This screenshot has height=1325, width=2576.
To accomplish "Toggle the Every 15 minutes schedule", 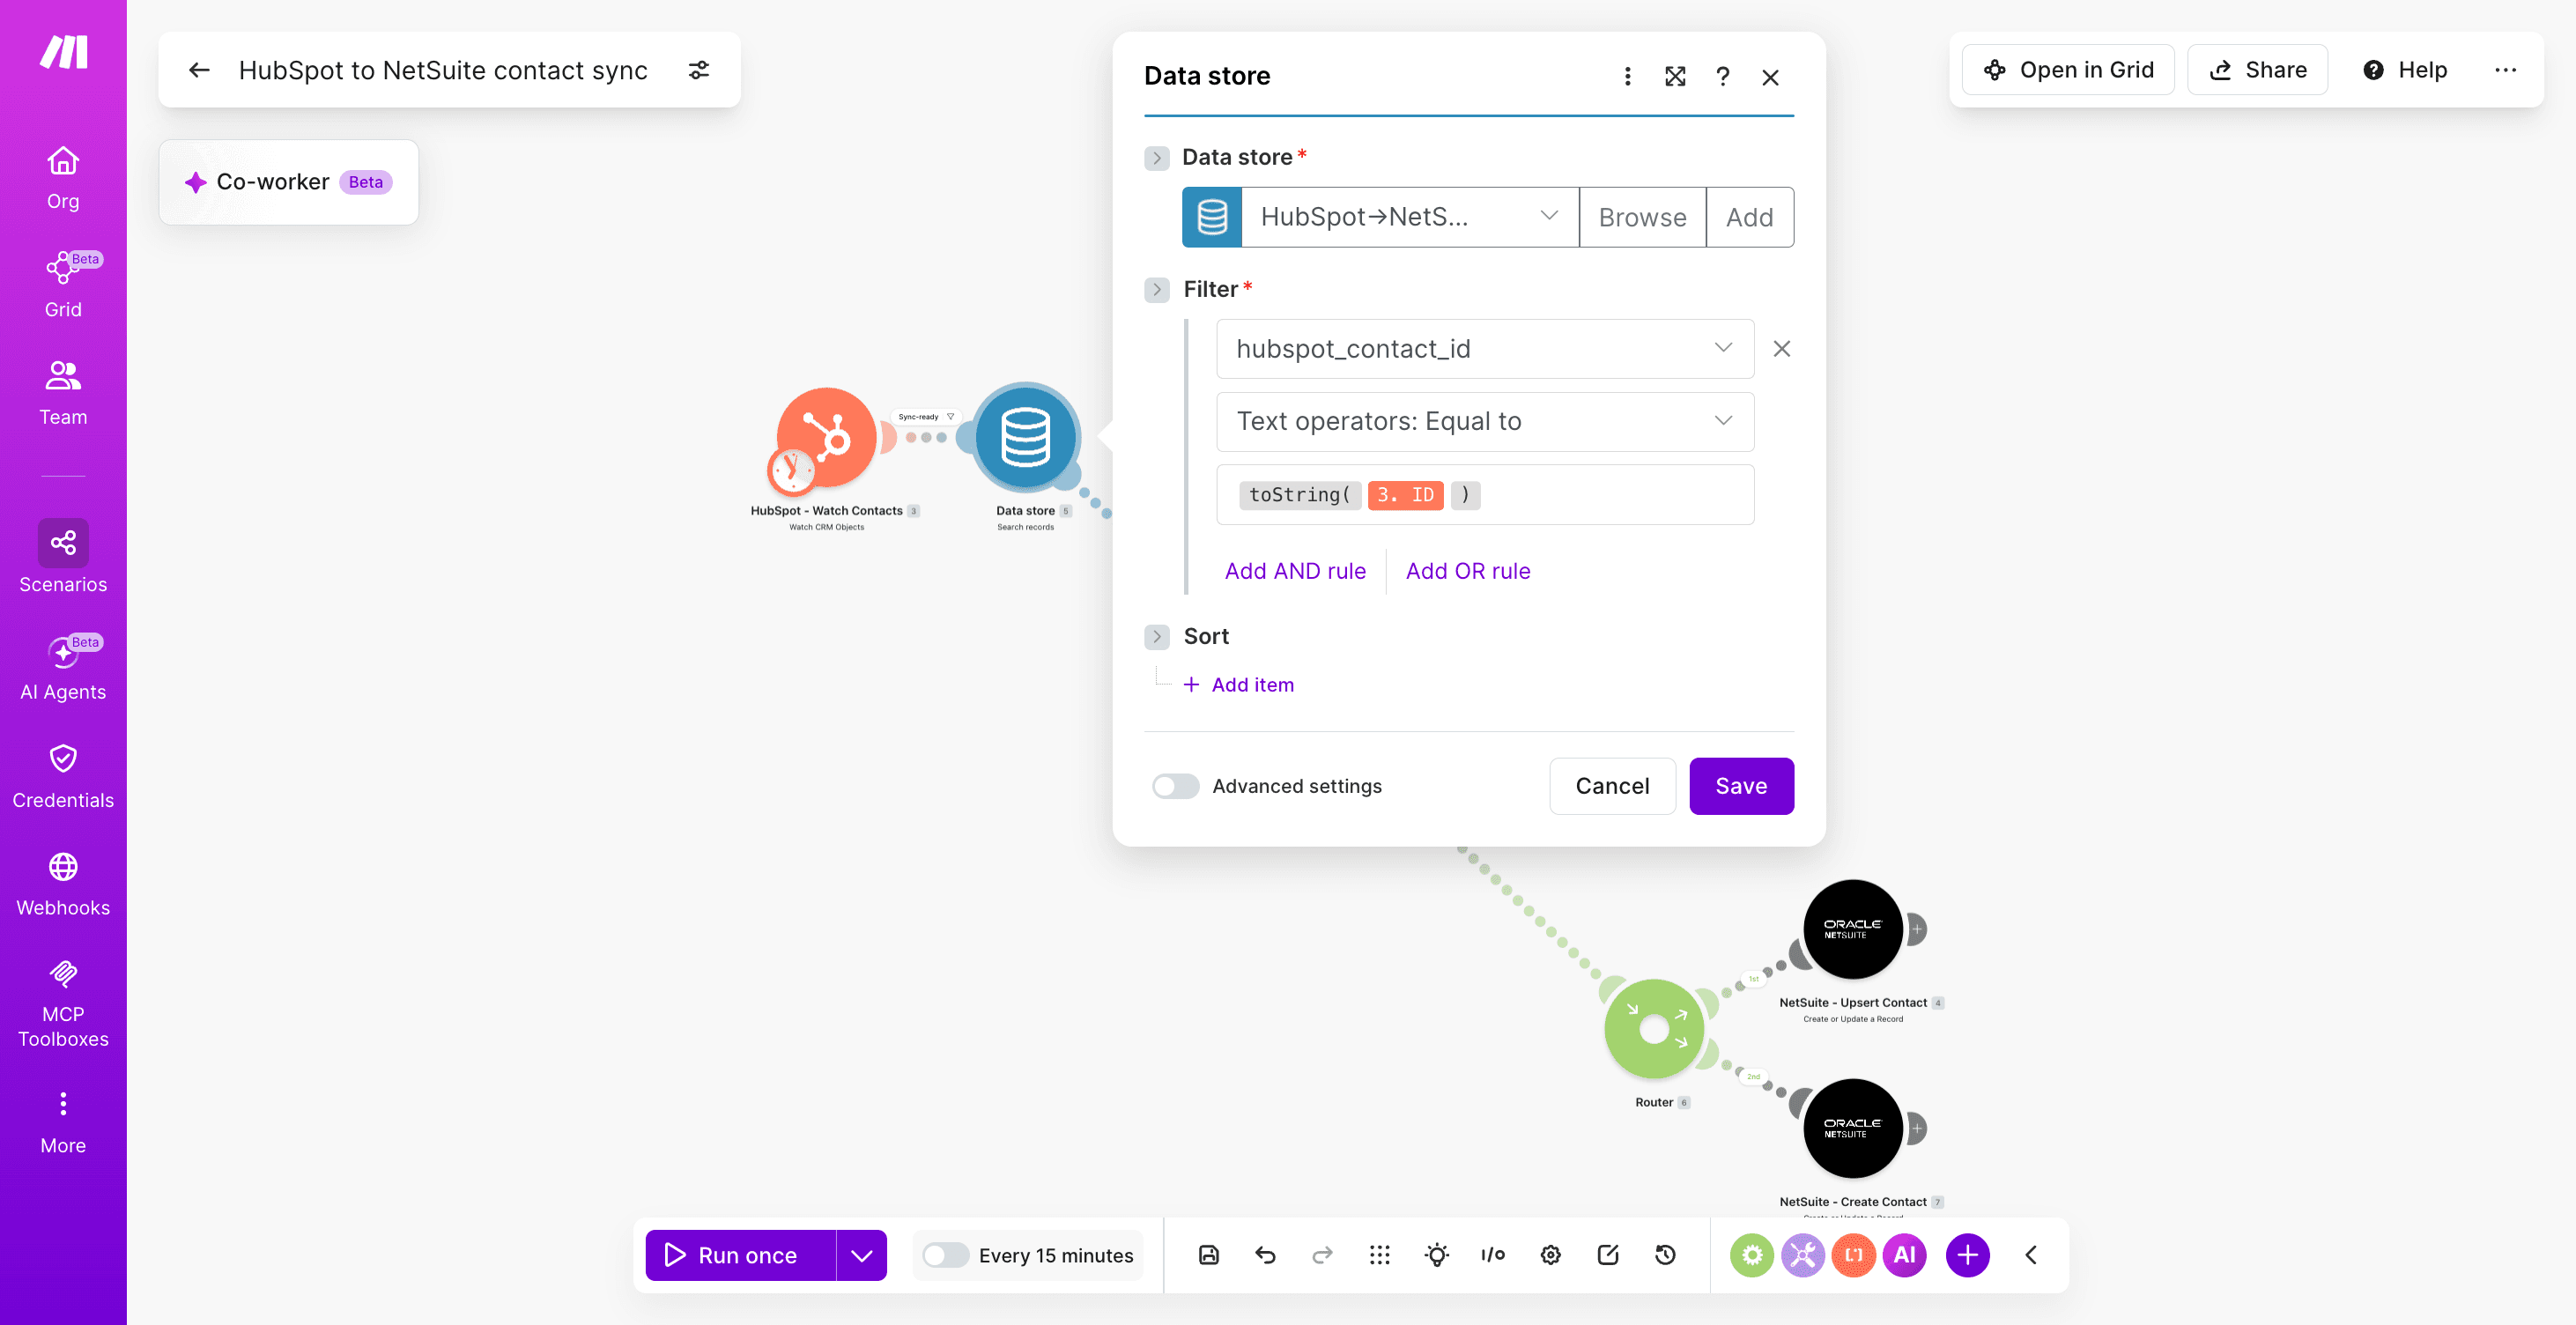I will point(945,1255).
